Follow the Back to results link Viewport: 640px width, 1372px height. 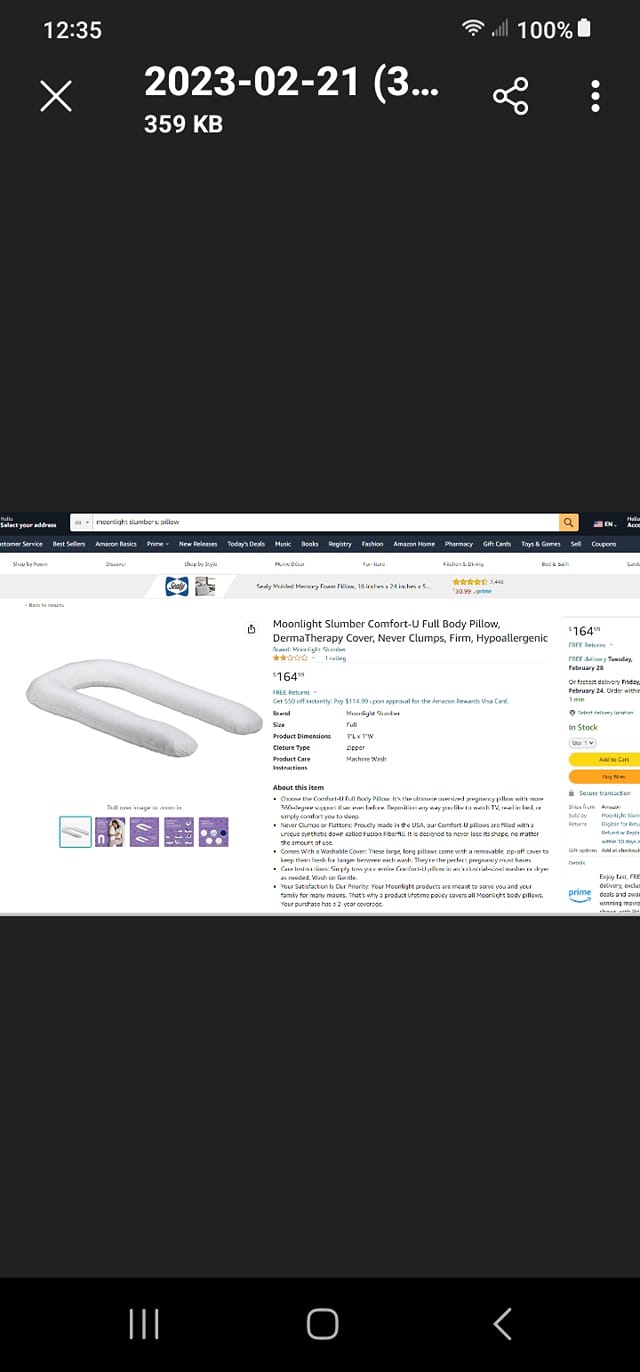tap(45, 605)
